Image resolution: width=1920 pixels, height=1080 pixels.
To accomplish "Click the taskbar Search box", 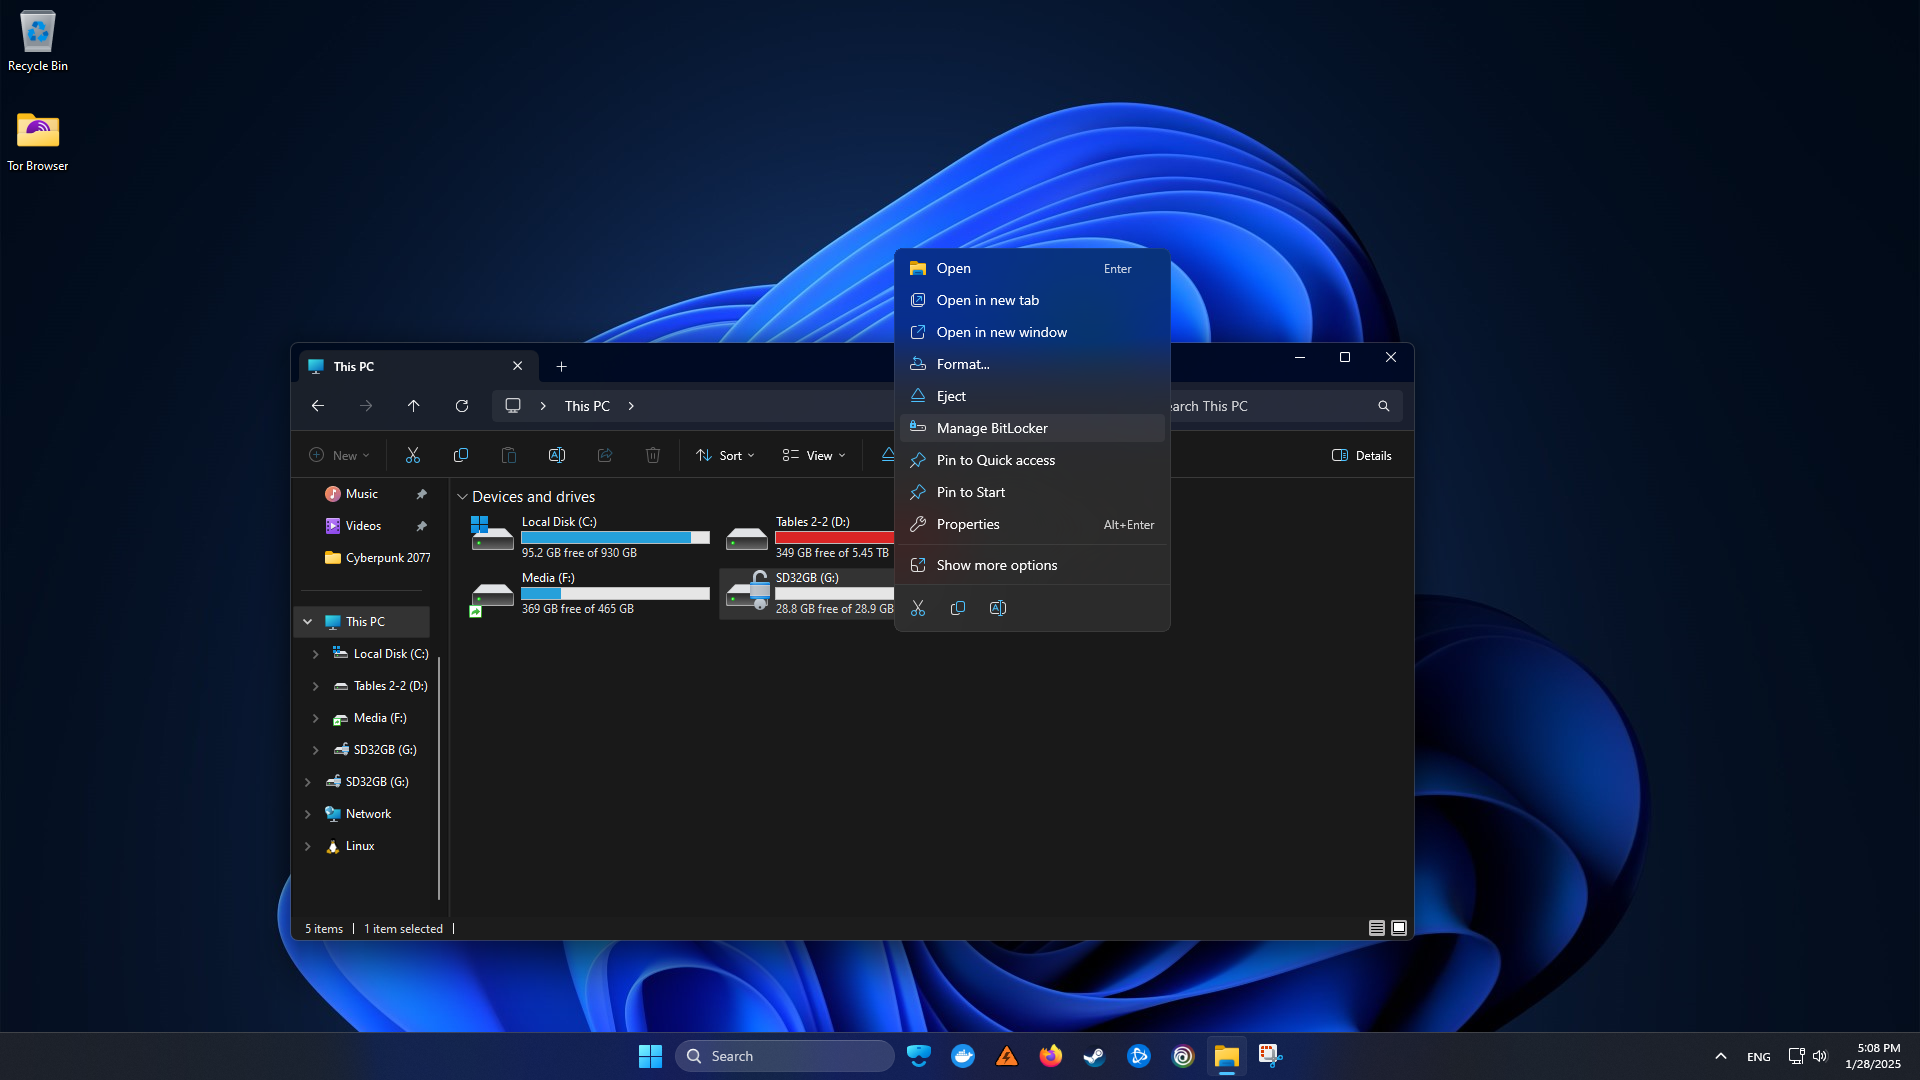I will (x=785, y=1056).
